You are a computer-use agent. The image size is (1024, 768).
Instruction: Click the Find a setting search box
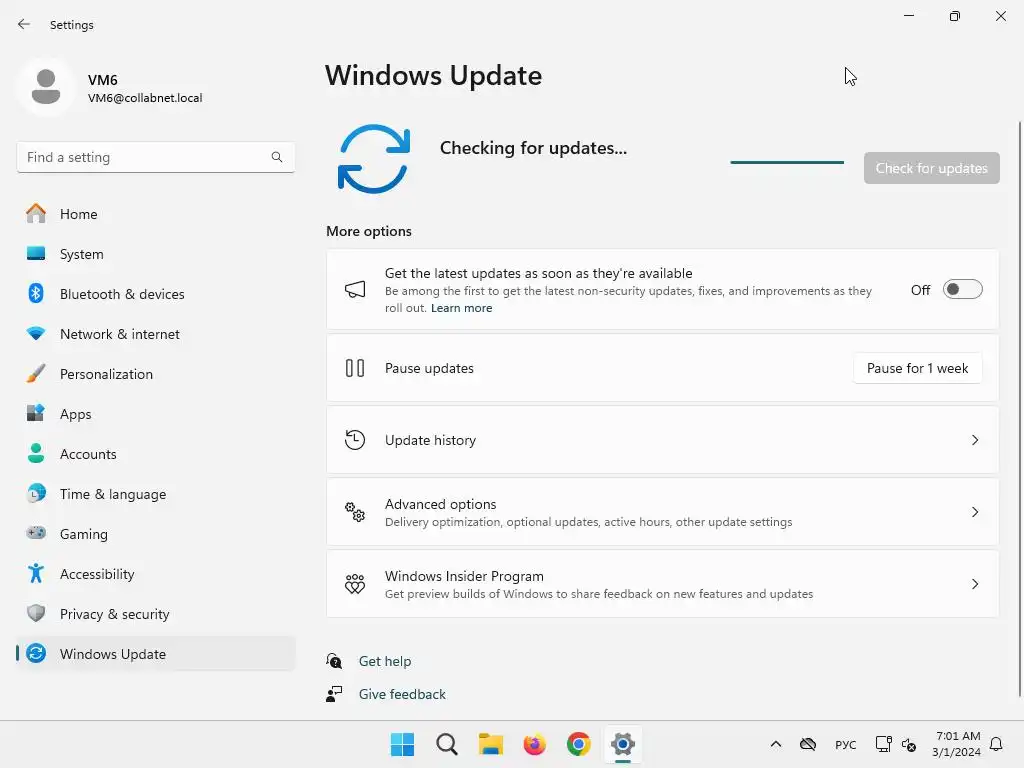tap(155, 157)
